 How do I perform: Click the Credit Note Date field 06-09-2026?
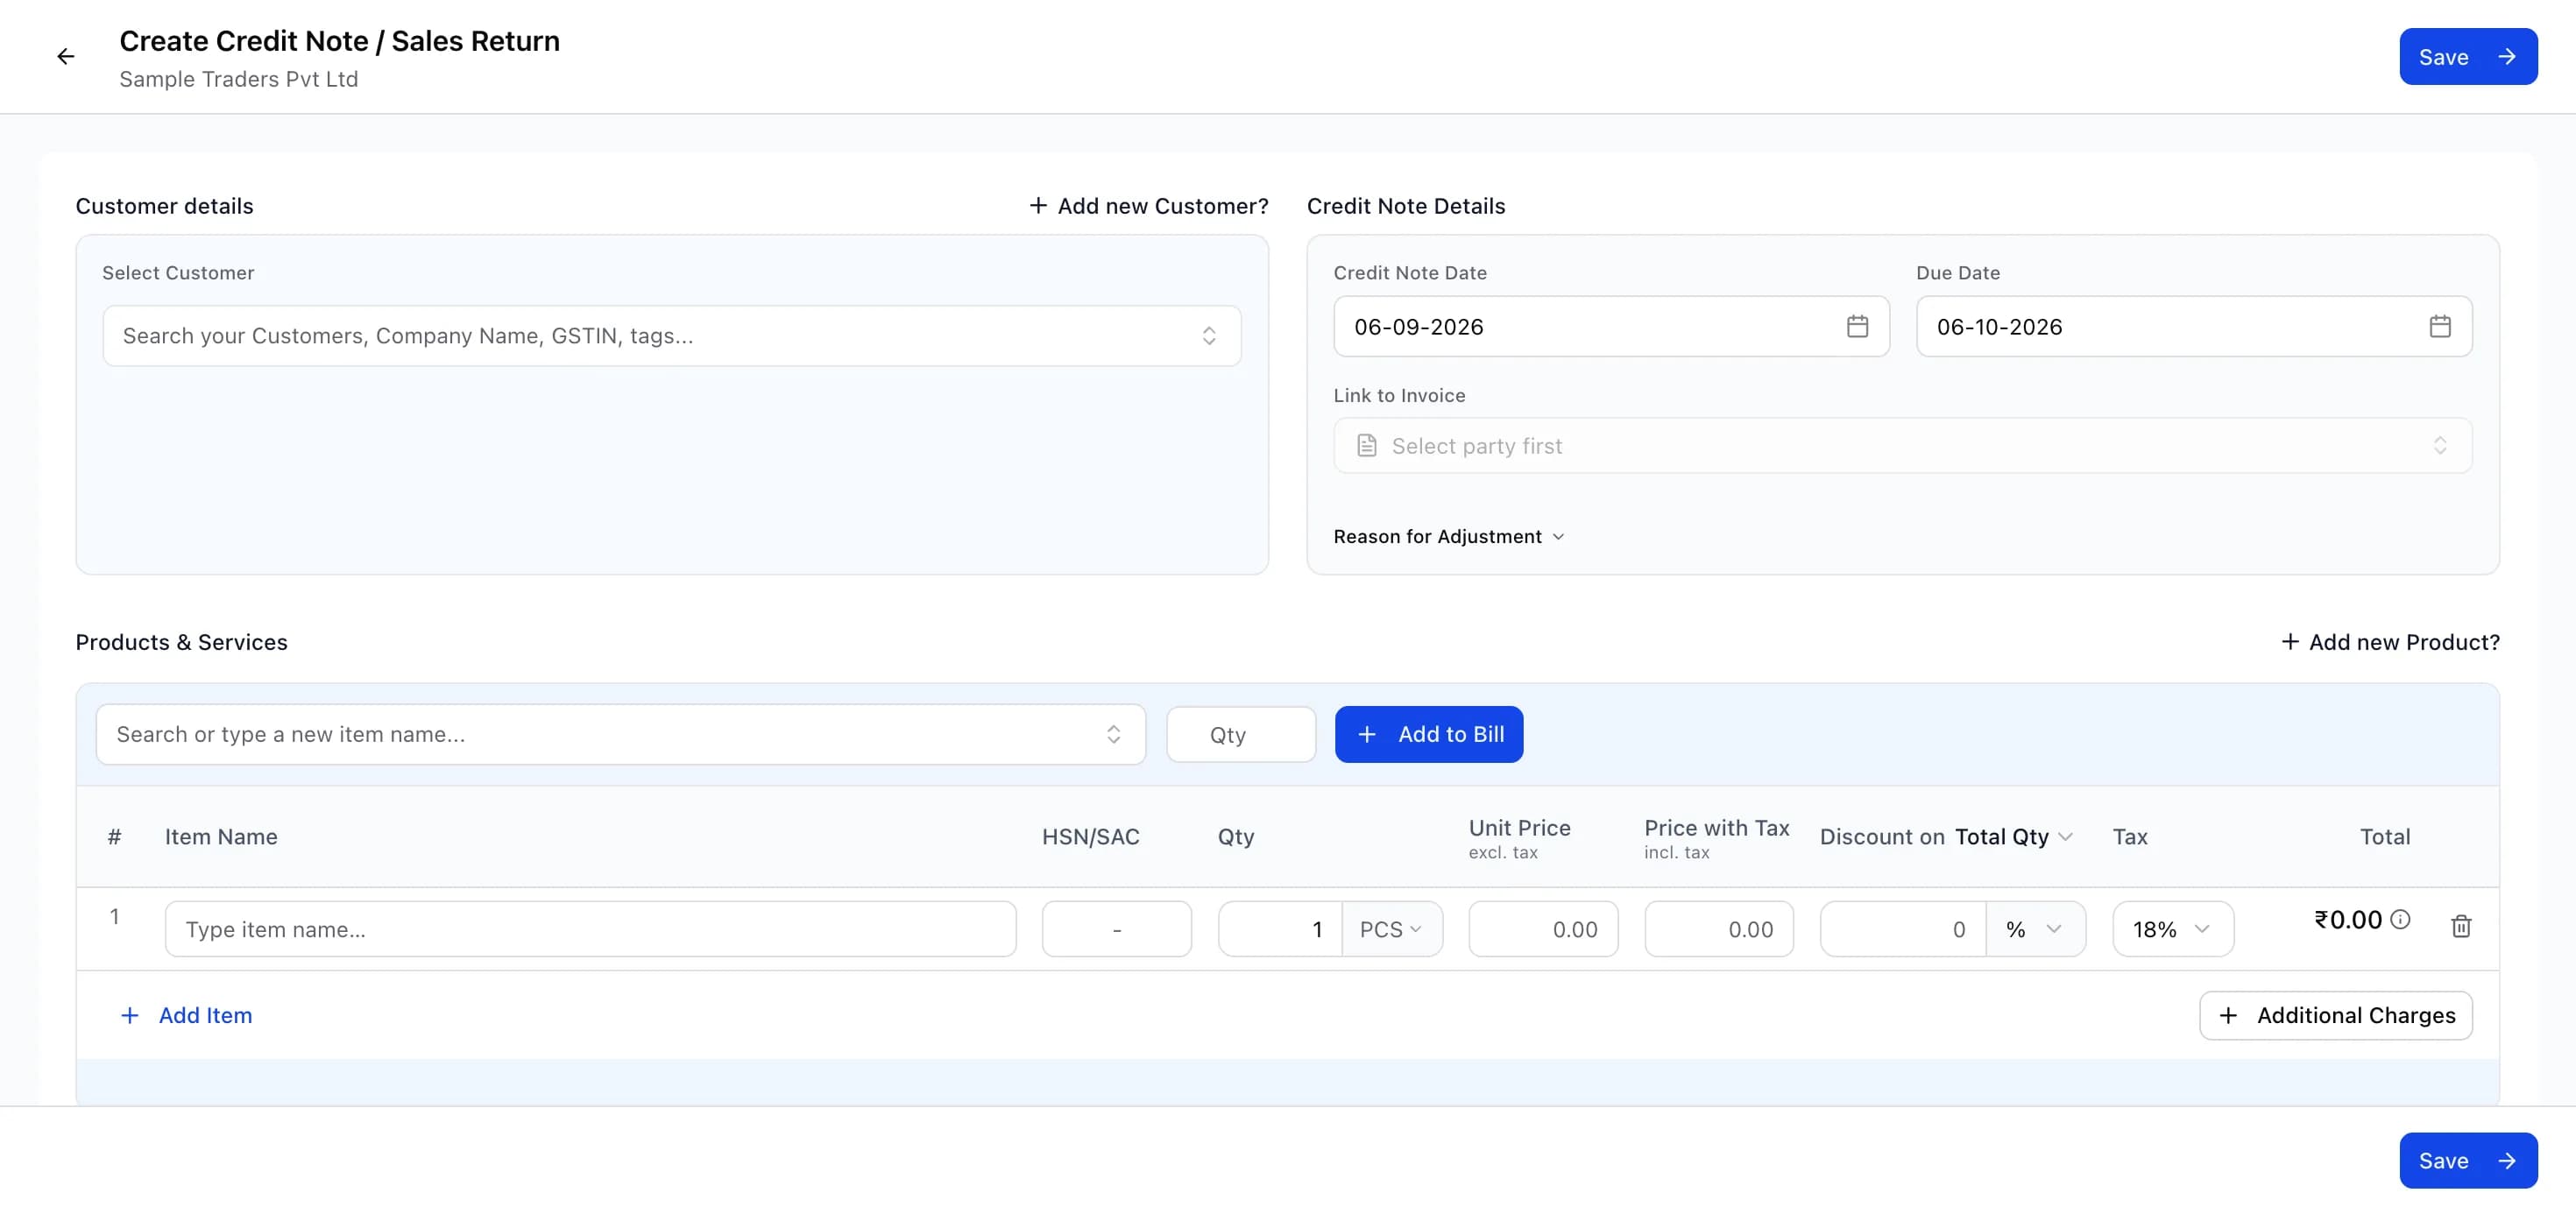(1611, 326)
